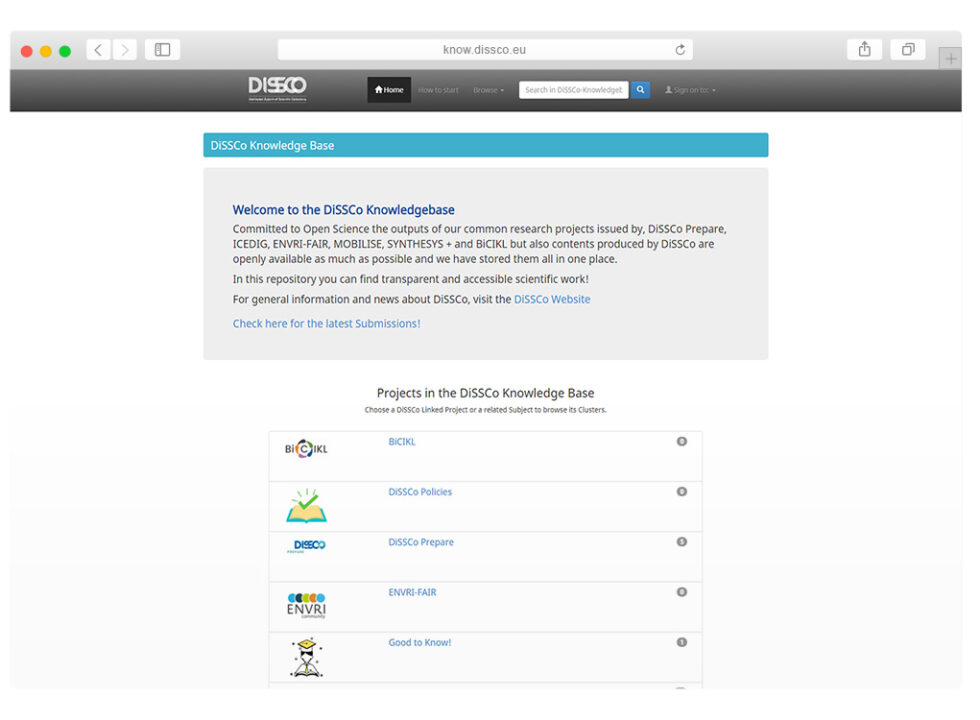Select the Home tab in navigation

(388, 89)
